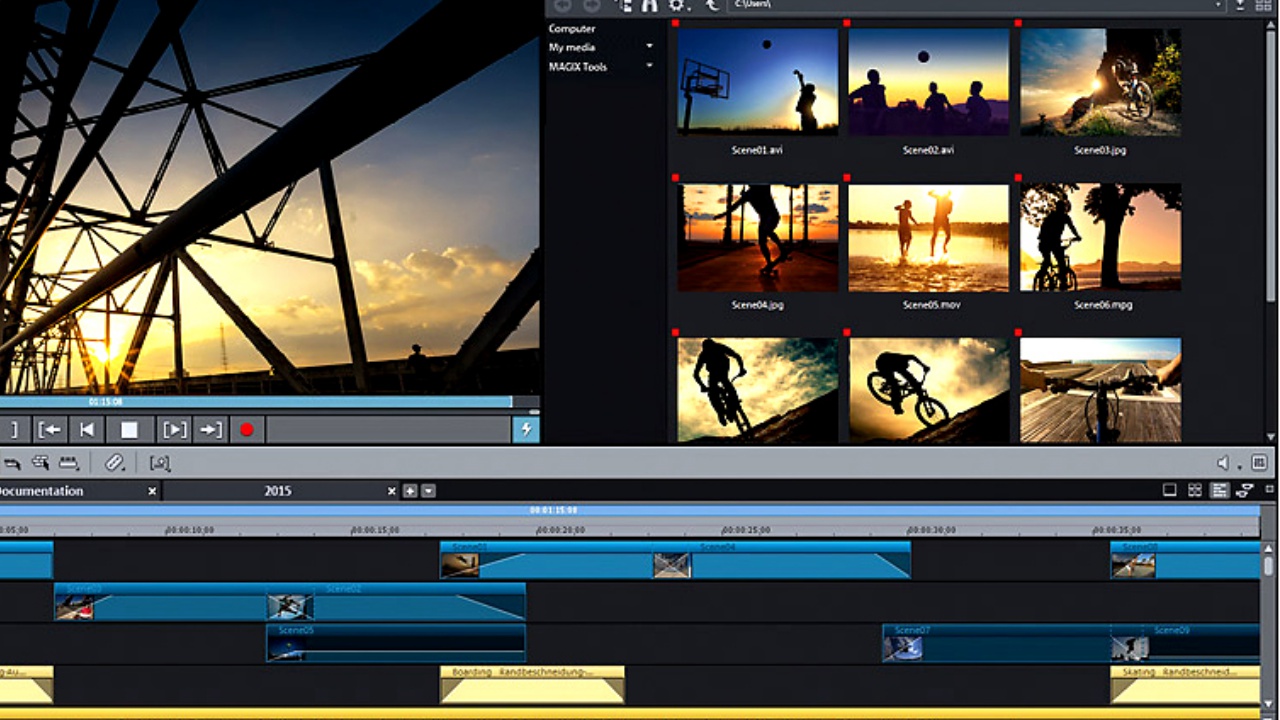The width and height of the screenshot is (1280, 720).
Task: Click the binoculars search icon
Action: (x=649, y=5)
